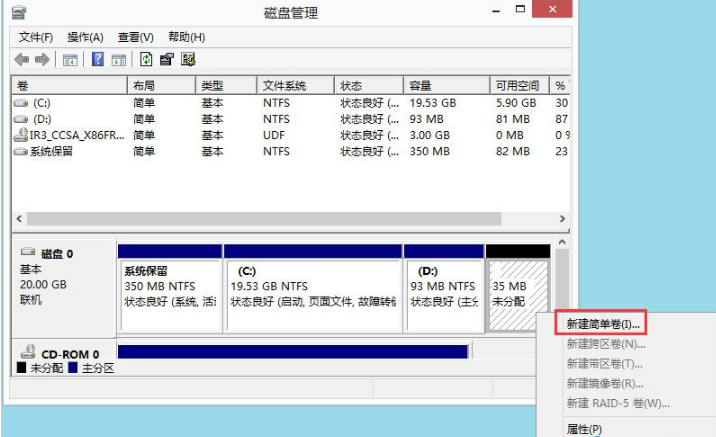
Task: Open the 文件(F) menu
Action: click(x=36, y=37)
